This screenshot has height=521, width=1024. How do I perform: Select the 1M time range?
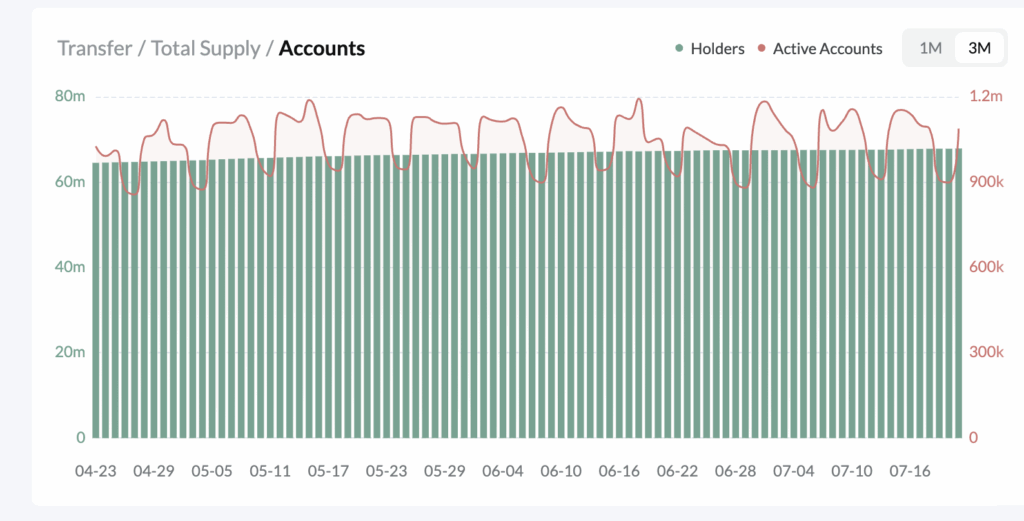click(x=930, y=48)
